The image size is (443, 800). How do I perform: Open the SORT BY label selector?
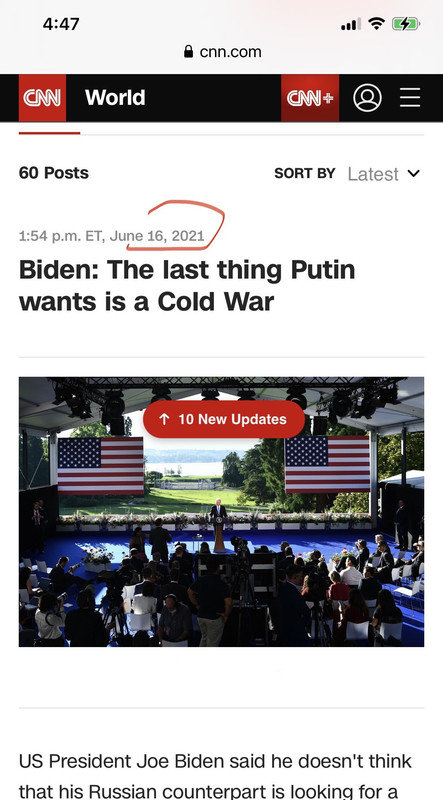click(305, 173)
